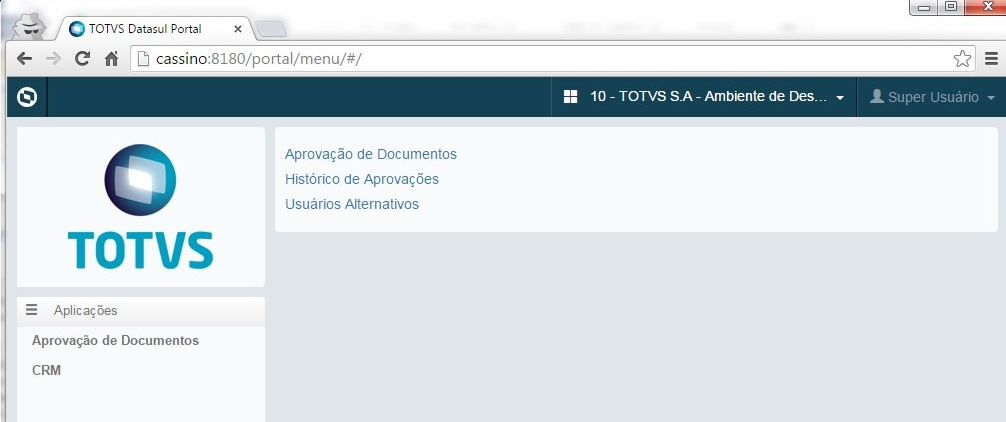Open Histórico de Aprovações link

click(362, 180)
